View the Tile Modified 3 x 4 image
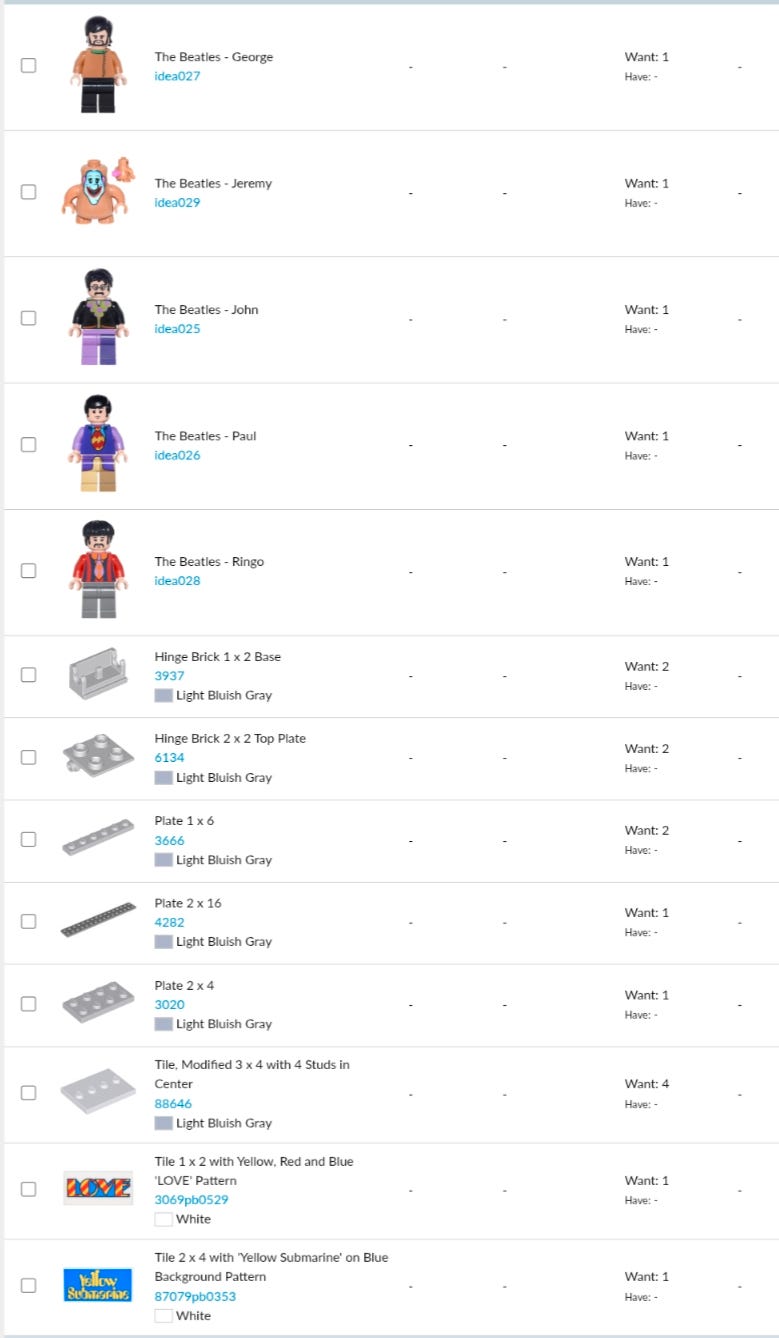The height and width of the screenshot is (1338, 779). tap(98, 1092)
